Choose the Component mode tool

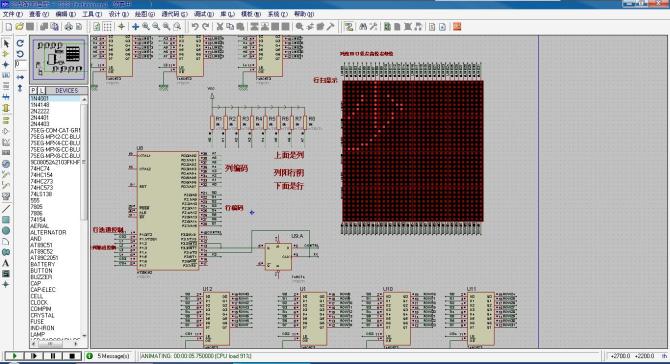pos(6,54)
